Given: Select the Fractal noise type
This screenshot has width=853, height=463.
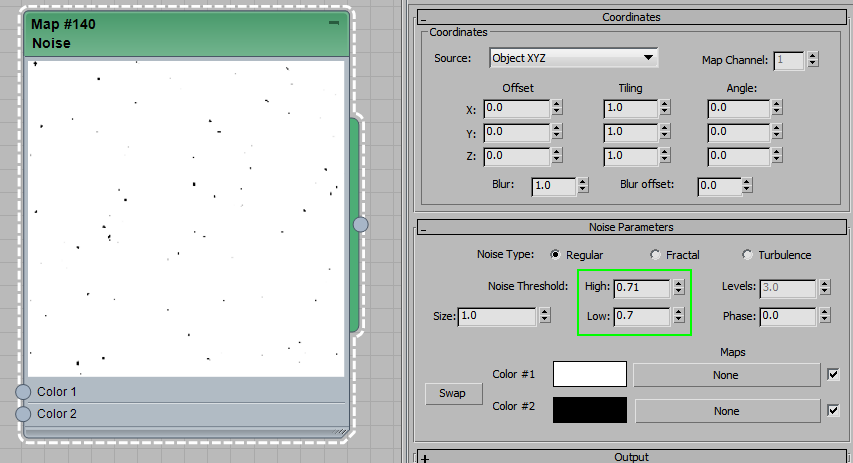Looking at the screenshot, I should [x=656, y=255].
